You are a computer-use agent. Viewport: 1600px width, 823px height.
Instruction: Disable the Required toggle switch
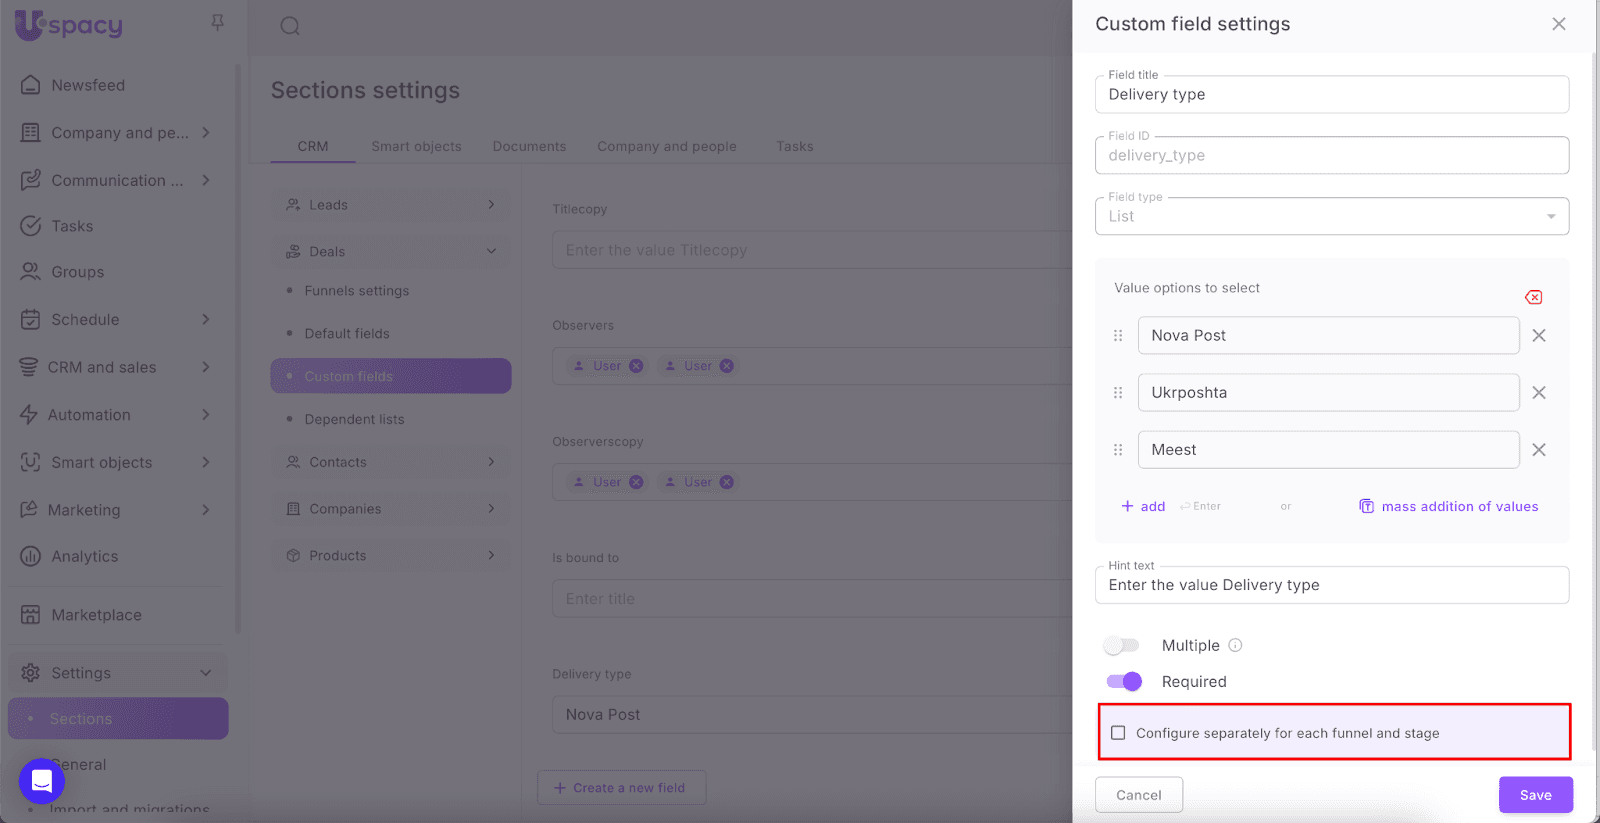tap(1124, 681)
